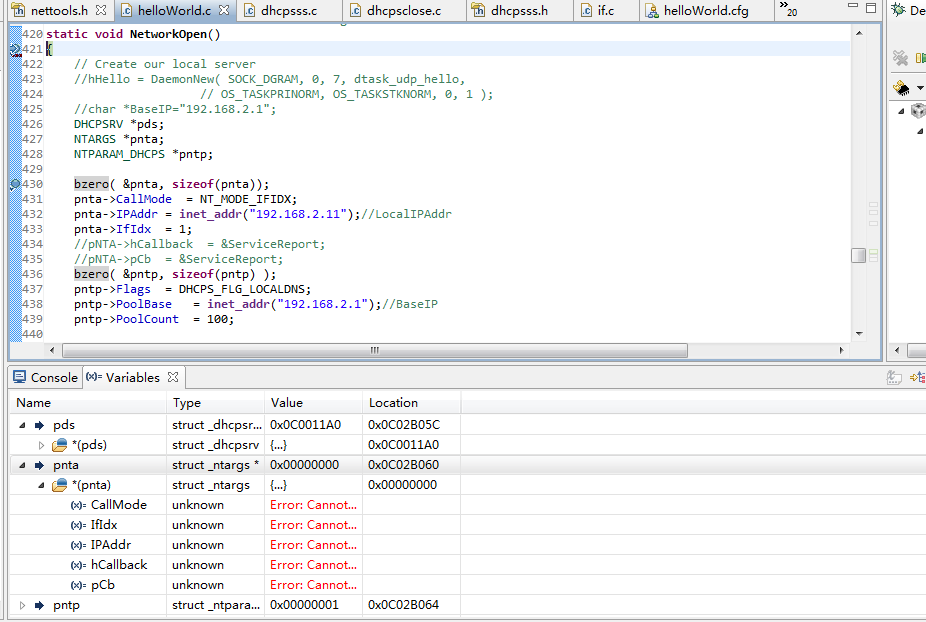926x622 pixels.
Task: Open the dhcpsss.c editor tab
Action: tap(289, 11)
